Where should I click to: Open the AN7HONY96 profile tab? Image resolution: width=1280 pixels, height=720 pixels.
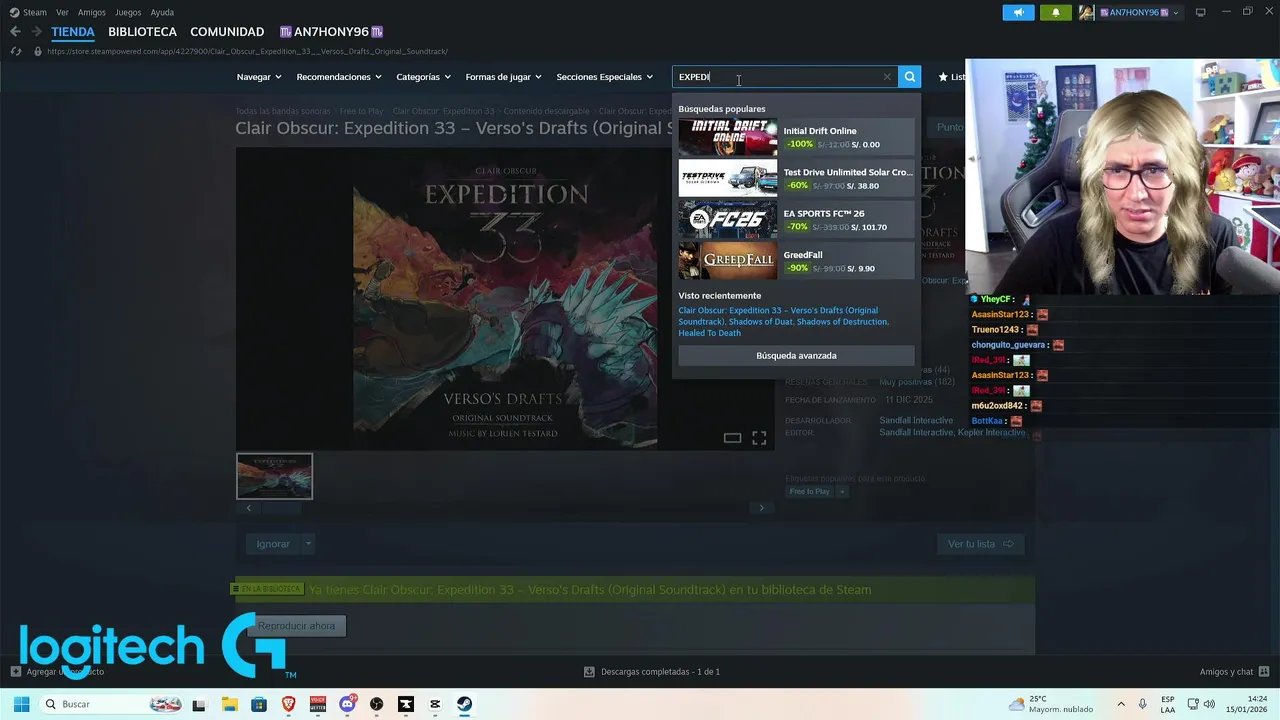click(x=332, y=32)
